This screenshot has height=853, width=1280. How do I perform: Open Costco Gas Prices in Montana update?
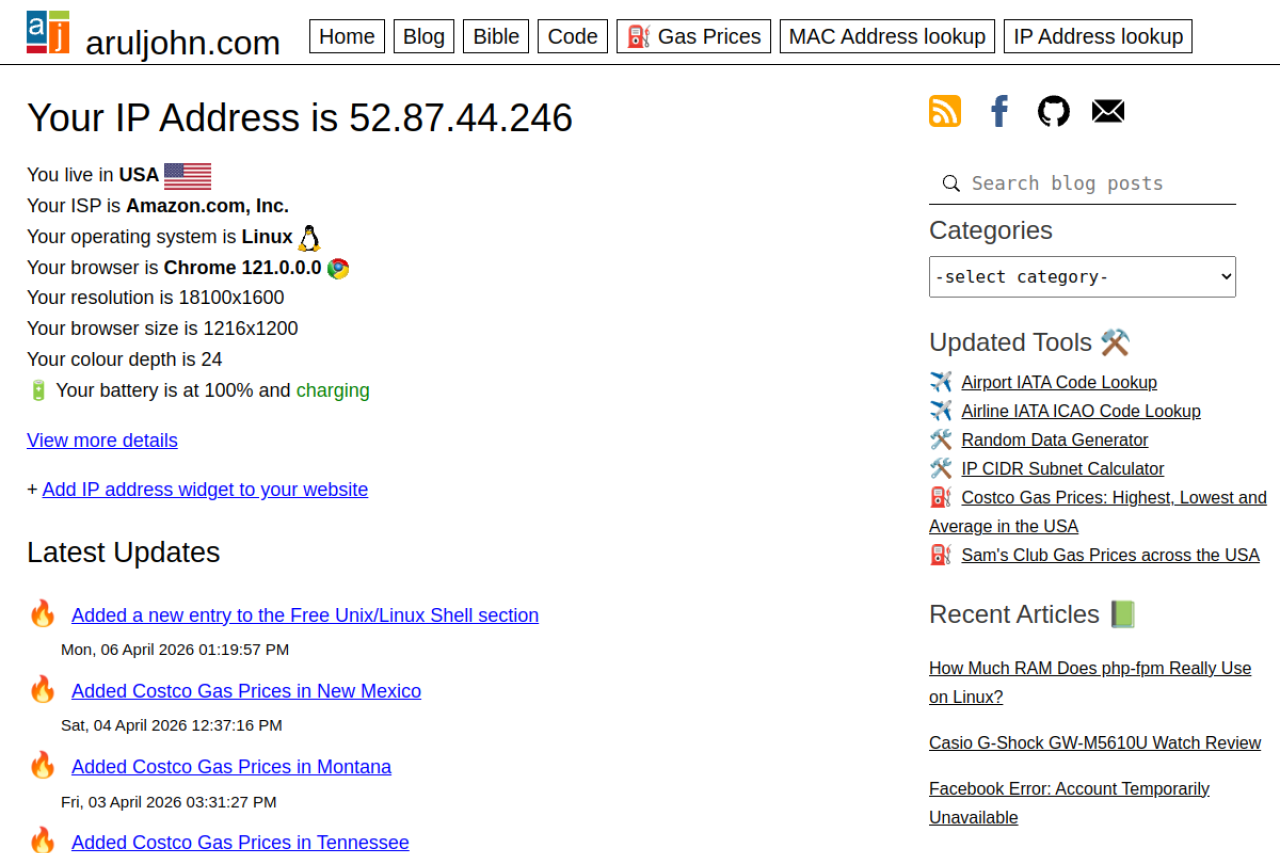231,767
